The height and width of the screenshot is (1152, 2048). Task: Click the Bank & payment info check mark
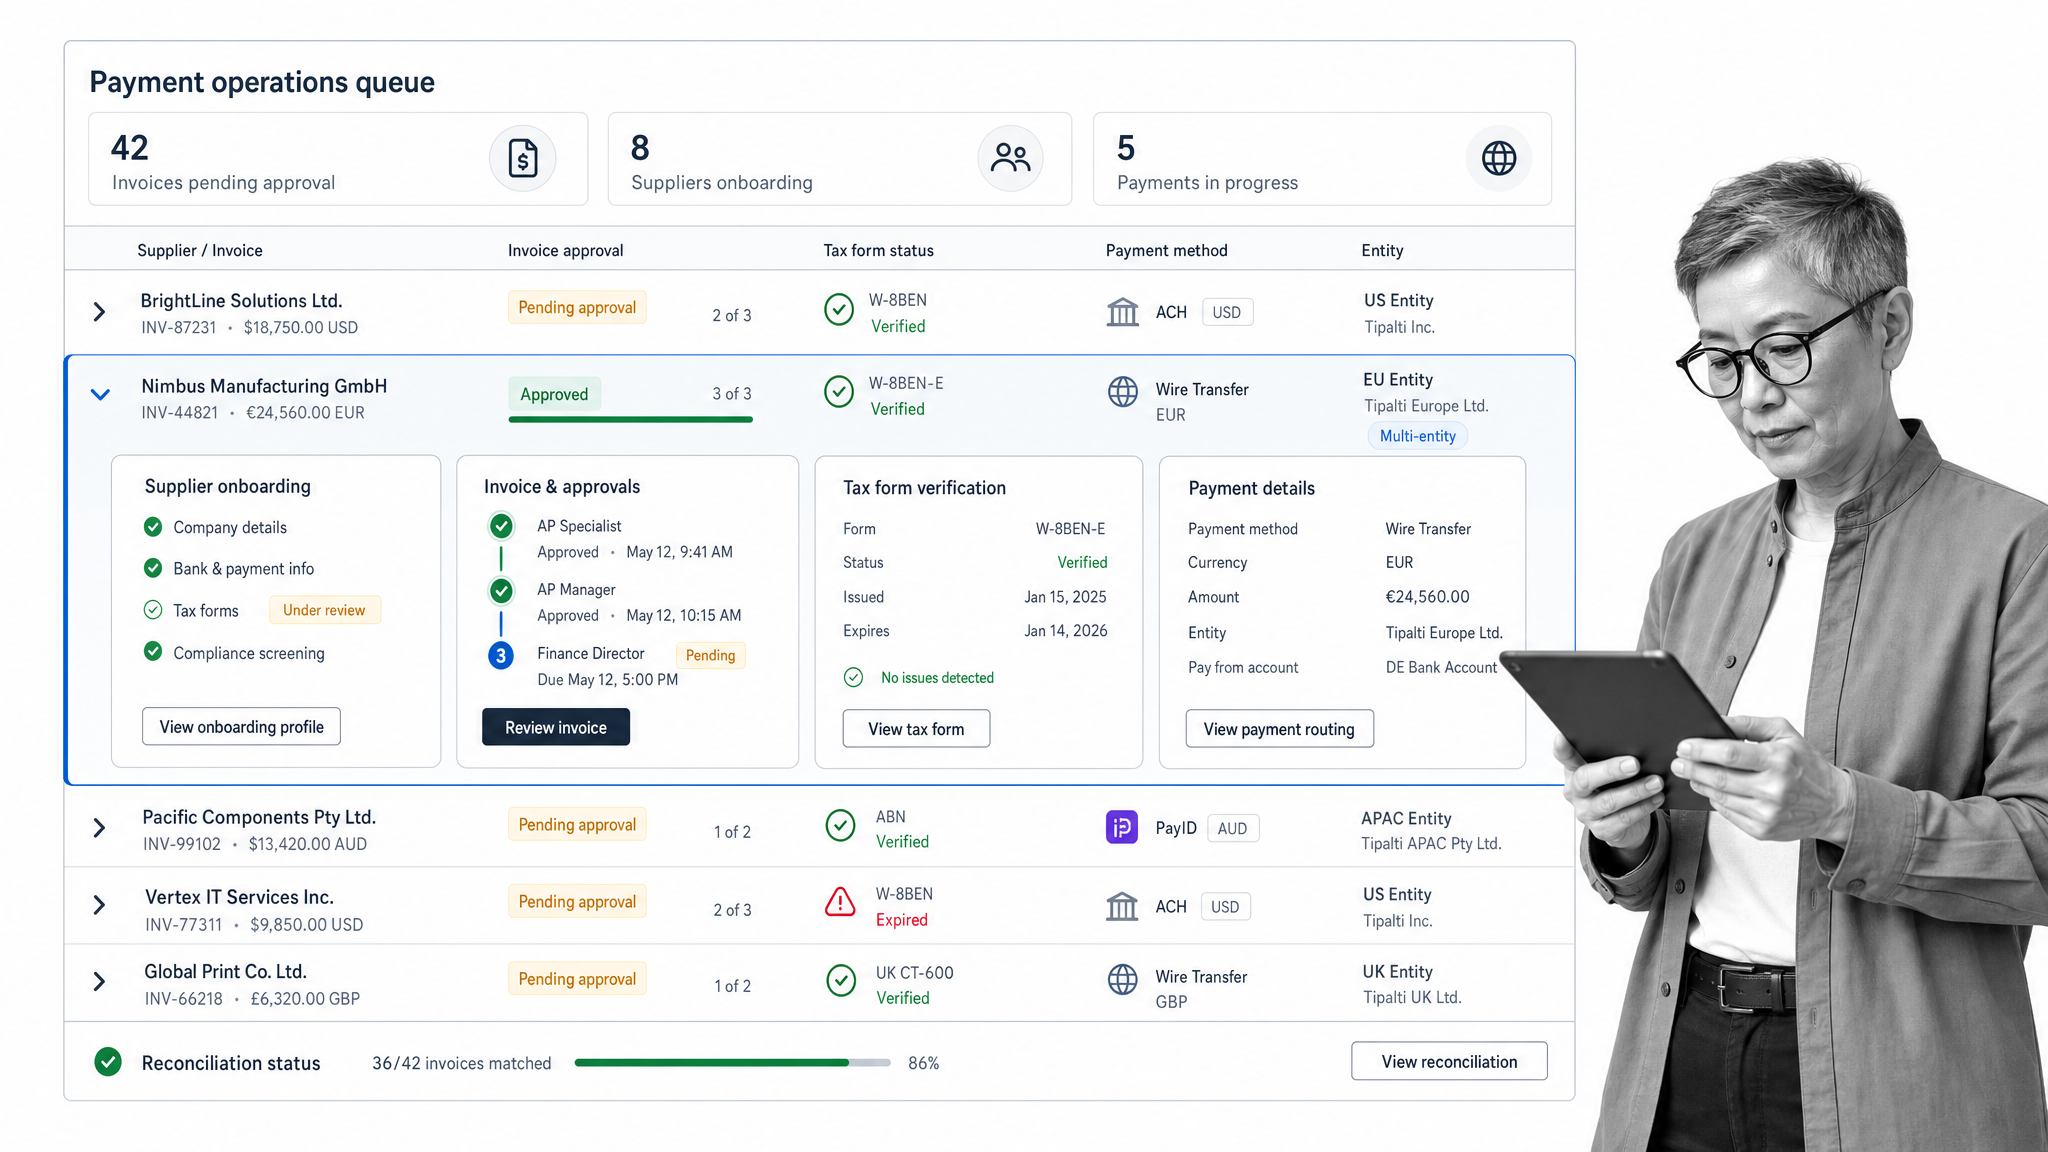pos(153,568)
